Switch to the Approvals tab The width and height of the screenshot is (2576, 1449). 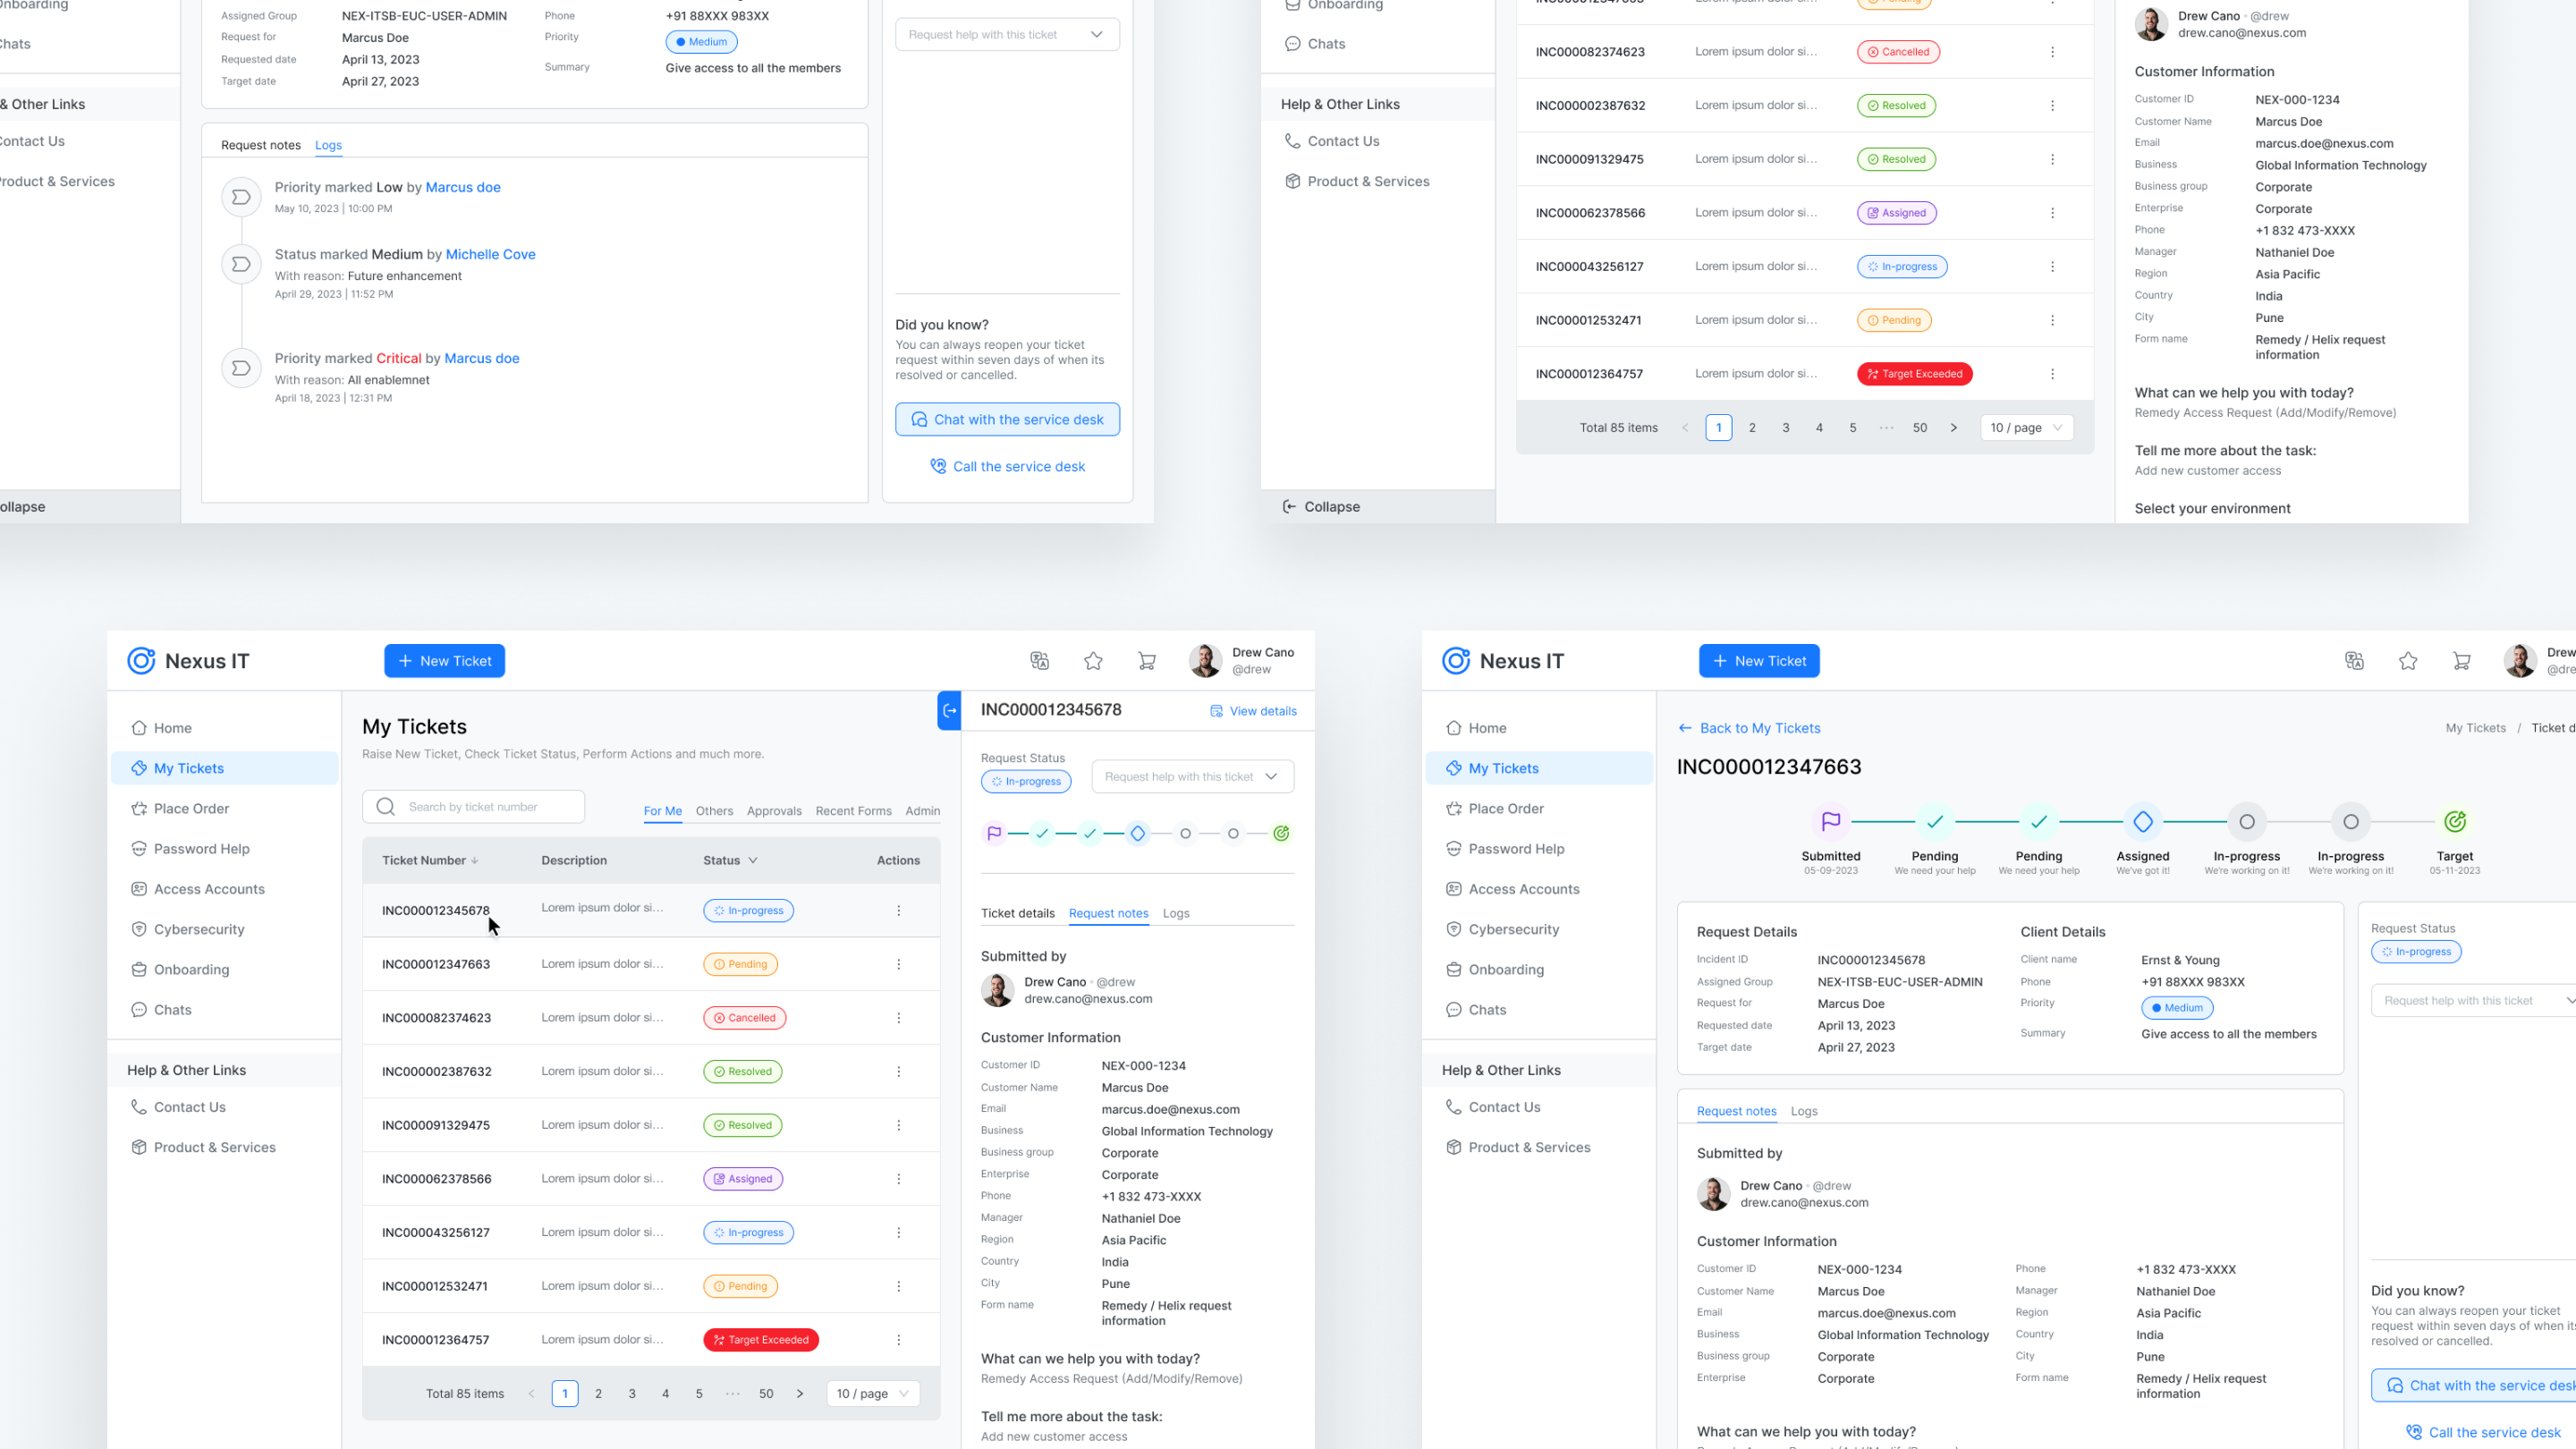pos(773,811)
